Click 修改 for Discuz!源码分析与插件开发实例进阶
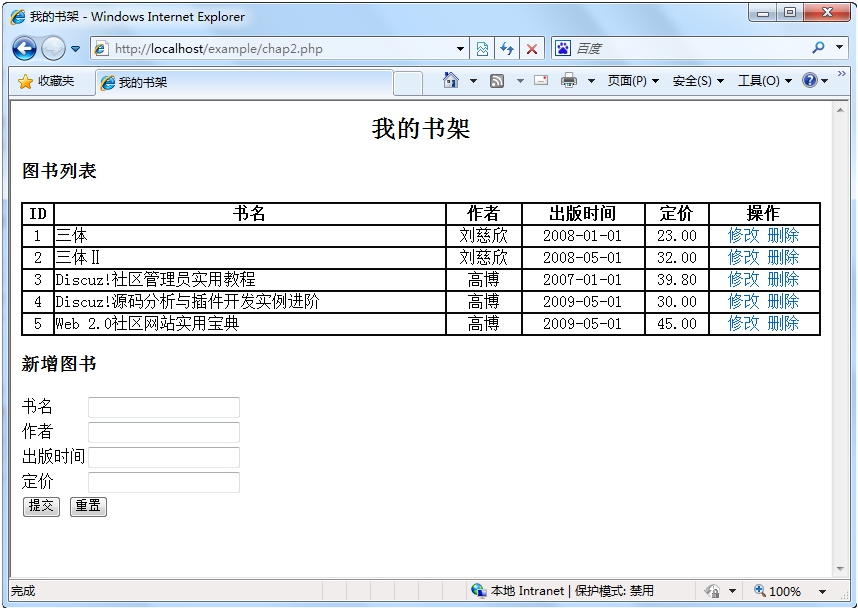858x610 pixels. point(744,301)
